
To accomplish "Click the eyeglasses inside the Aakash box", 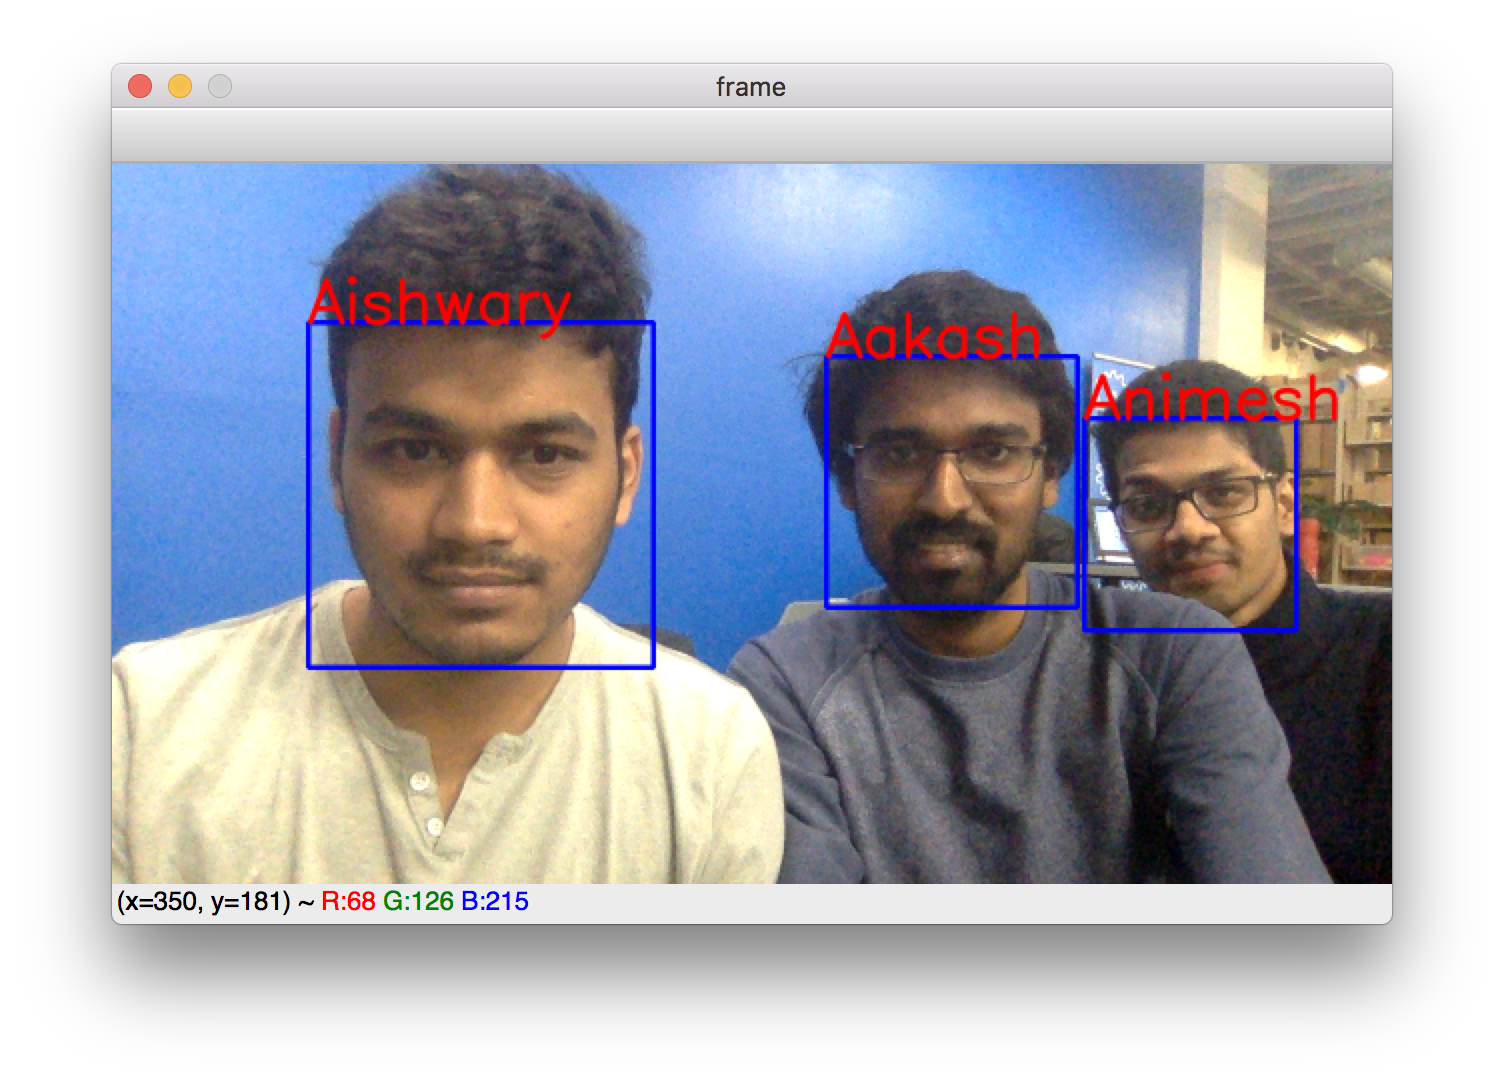I will (x=945, y=462).
